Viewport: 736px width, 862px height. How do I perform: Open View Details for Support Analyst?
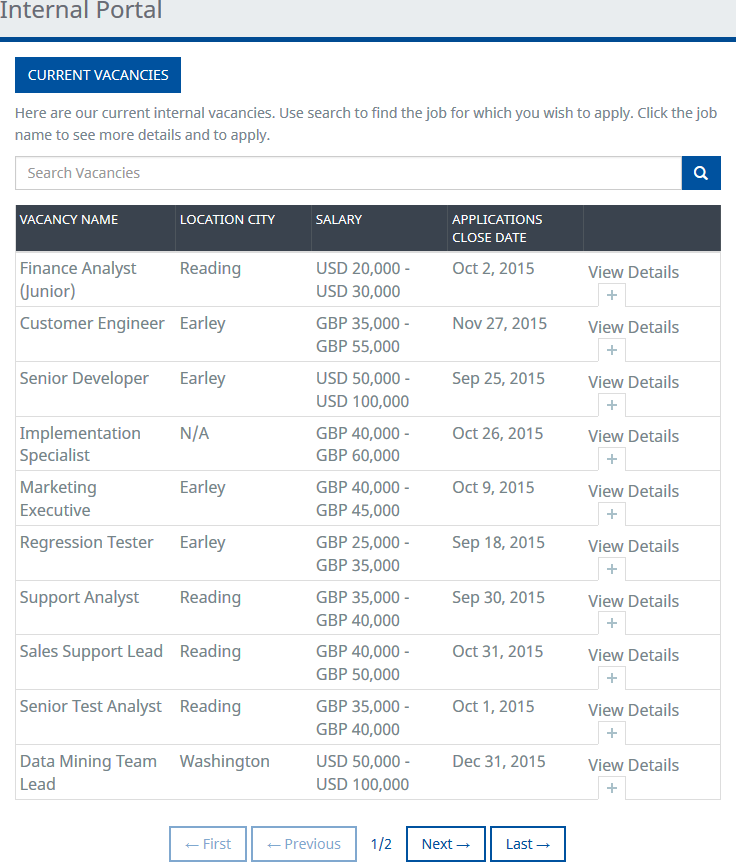click(633, 601)
